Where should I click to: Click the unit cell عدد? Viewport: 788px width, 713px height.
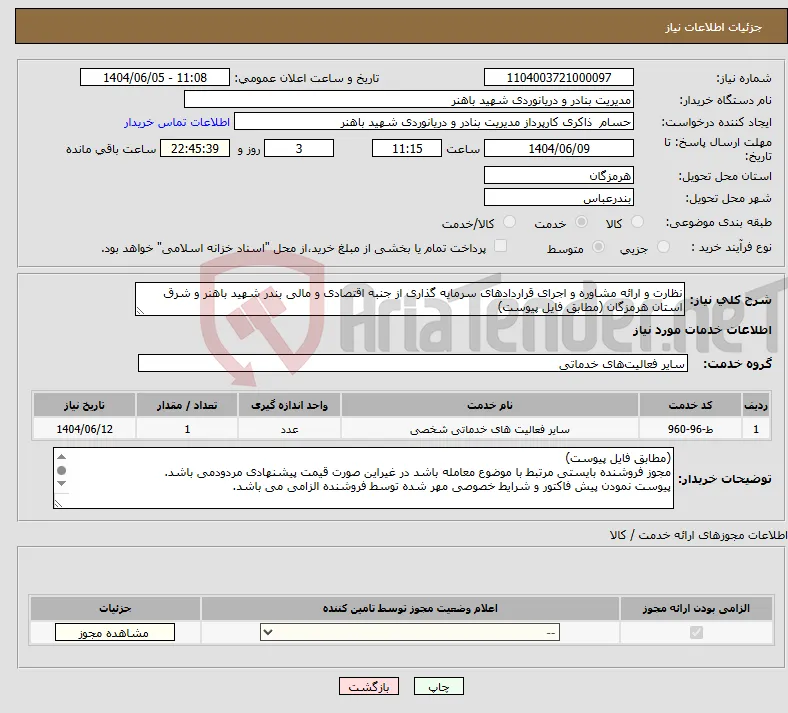point(289,429)
